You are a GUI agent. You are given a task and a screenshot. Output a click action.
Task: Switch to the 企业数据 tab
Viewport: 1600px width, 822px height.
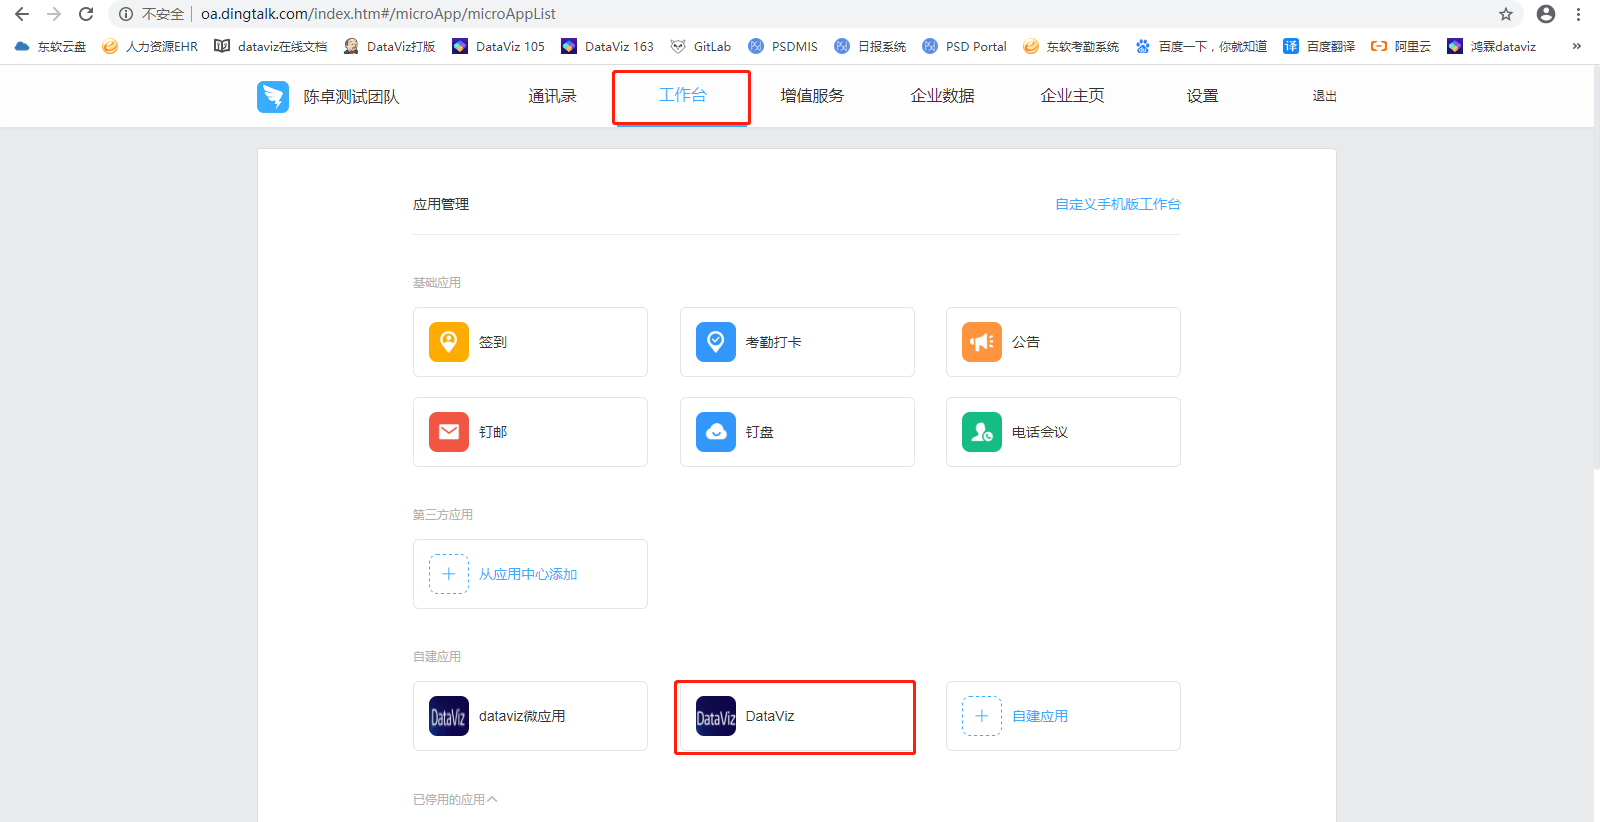(942, 96)
